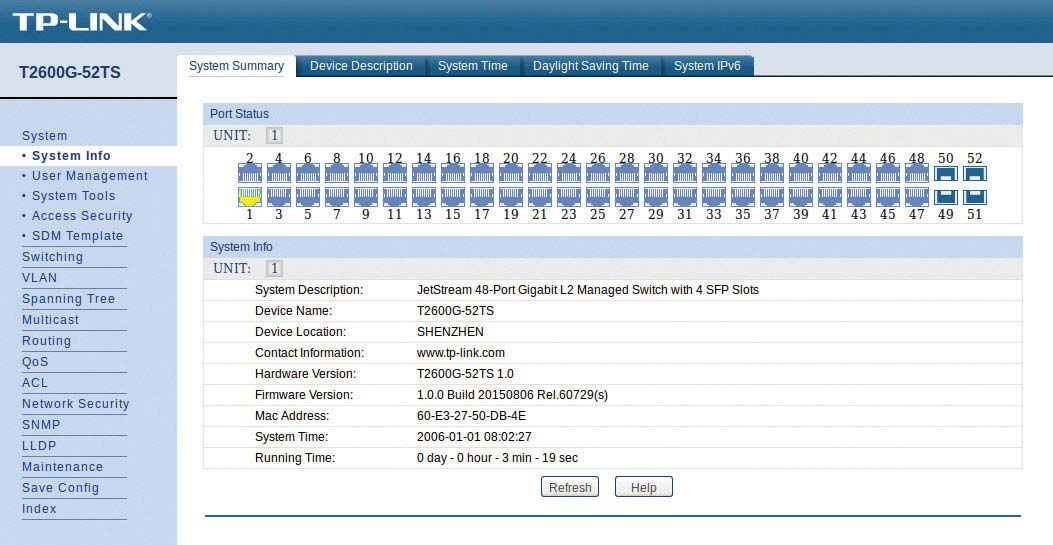The image size is (1053, 545).
Task: Expand the VLAN menu
Action: (40, 277)
